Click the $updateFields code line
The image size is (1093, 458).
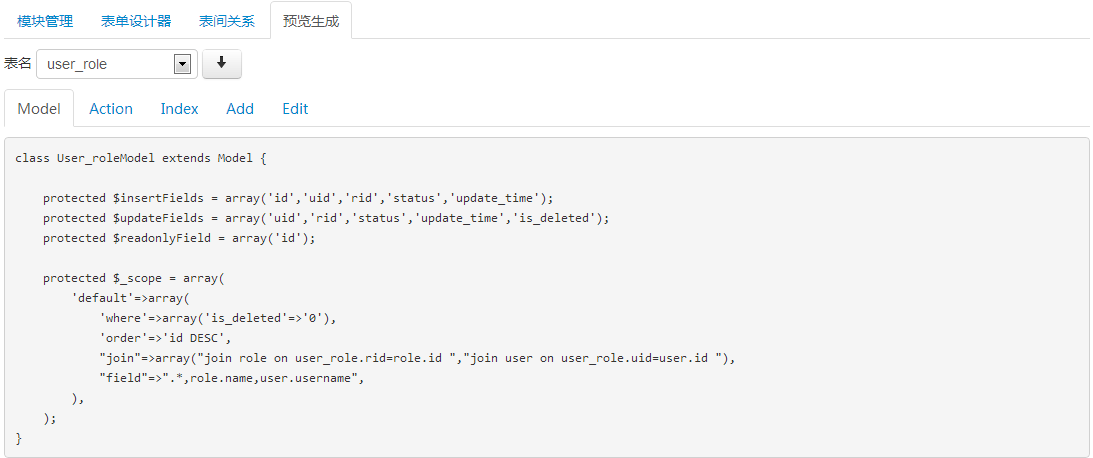(325, 218)
